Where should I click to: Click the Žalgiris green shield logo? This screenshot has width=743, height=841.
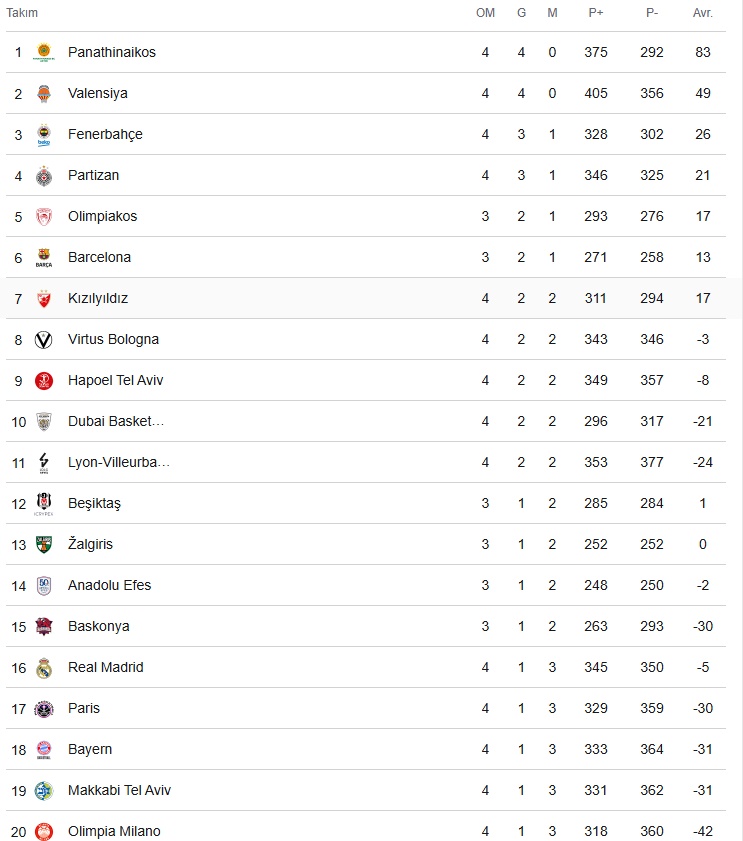(44, 544)
